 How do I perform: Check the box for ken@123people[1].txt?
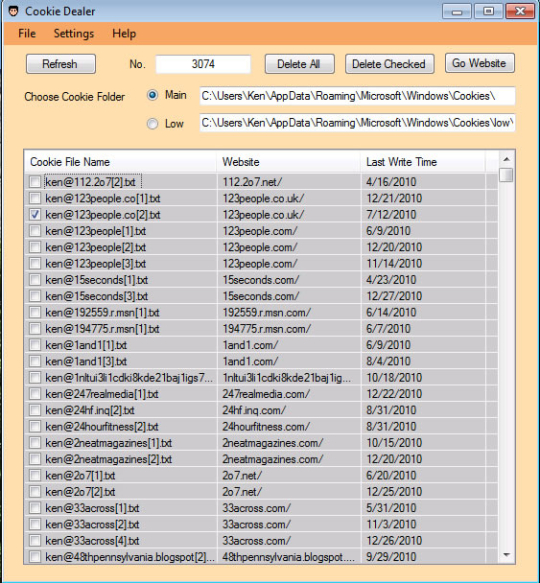pyautogui.click(x=35, y=231)
